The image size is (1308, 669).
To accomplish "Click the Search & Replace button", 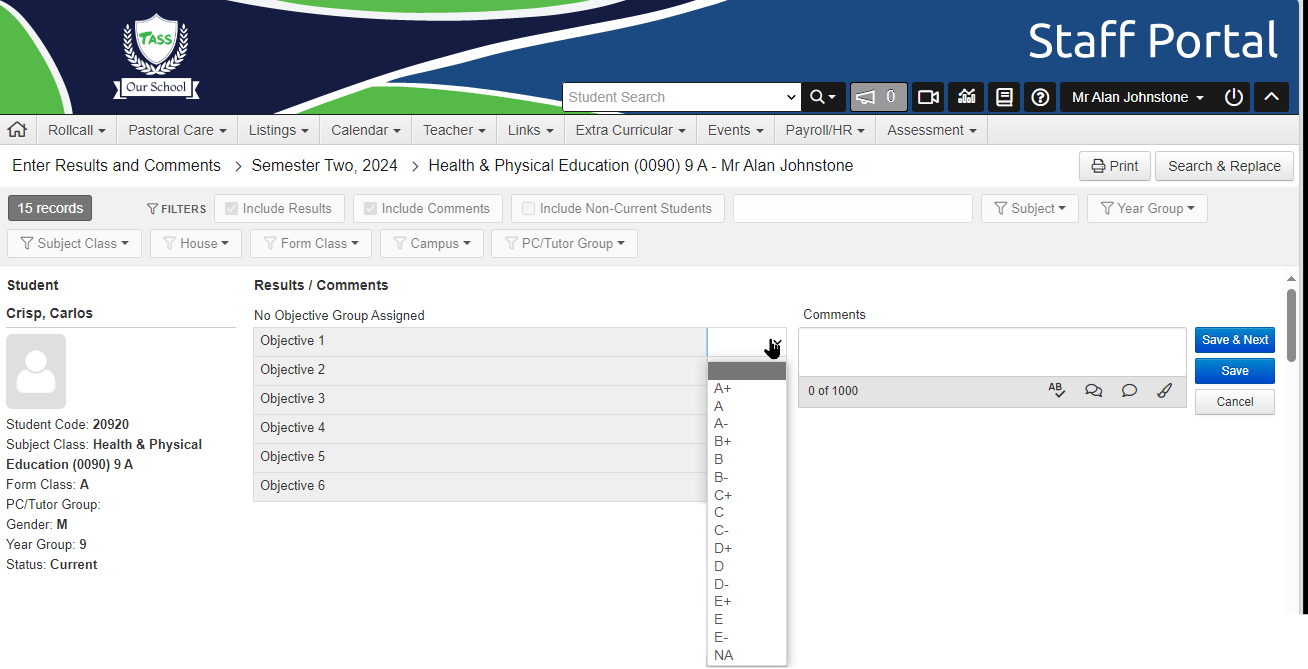I will click(x=1224, y=166).
